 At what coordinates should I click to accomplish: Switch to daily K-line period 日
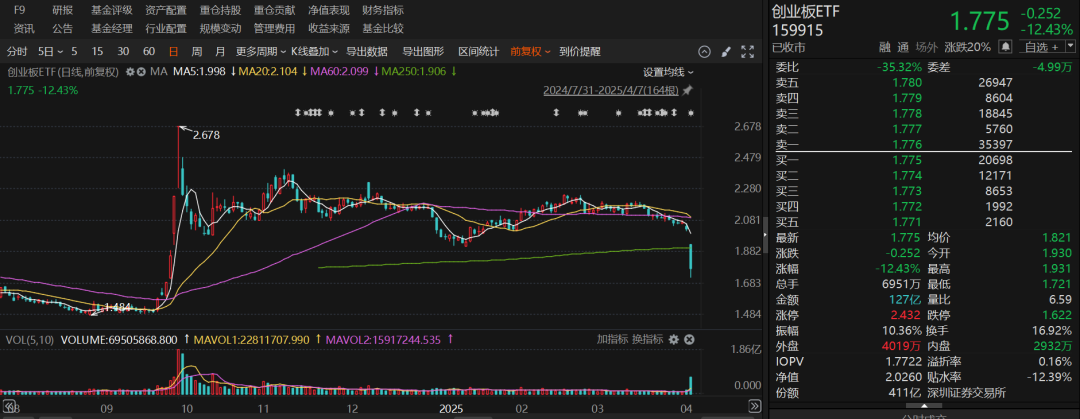[x=174, y=50]
